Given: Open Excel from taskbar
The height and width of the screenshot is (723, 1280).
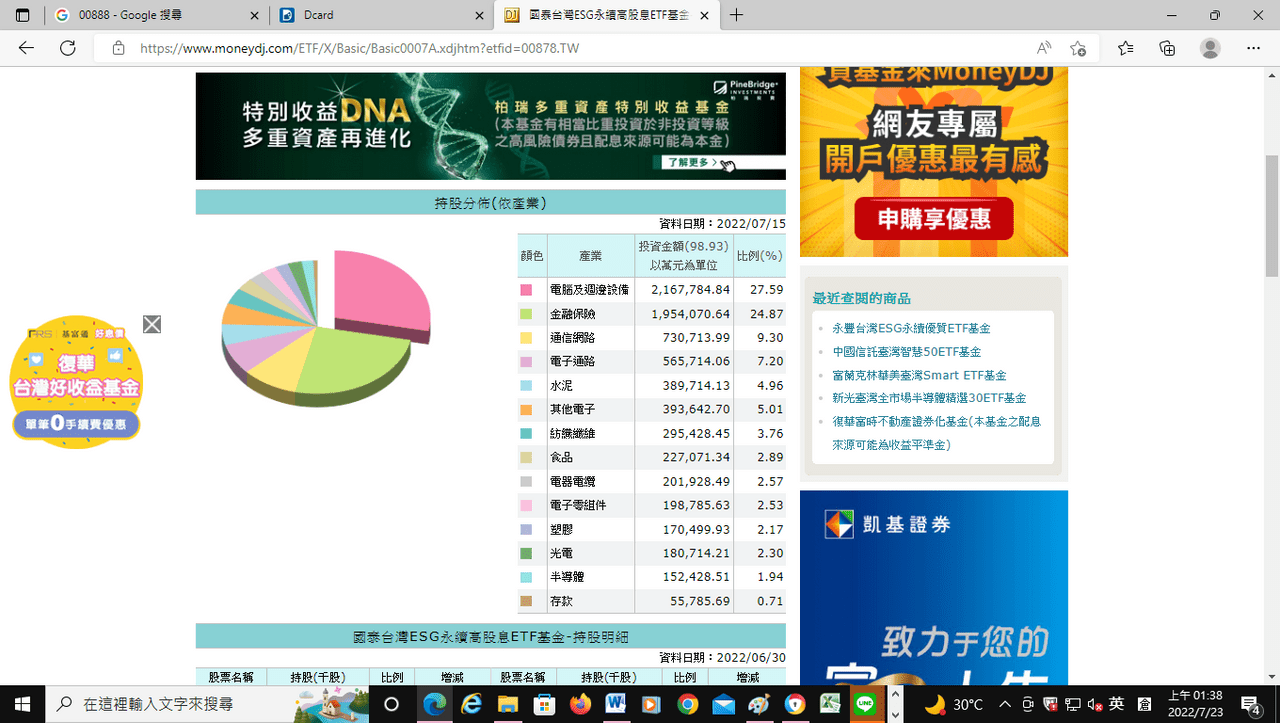Looking at the screenshot, I should tap(829, 704).
